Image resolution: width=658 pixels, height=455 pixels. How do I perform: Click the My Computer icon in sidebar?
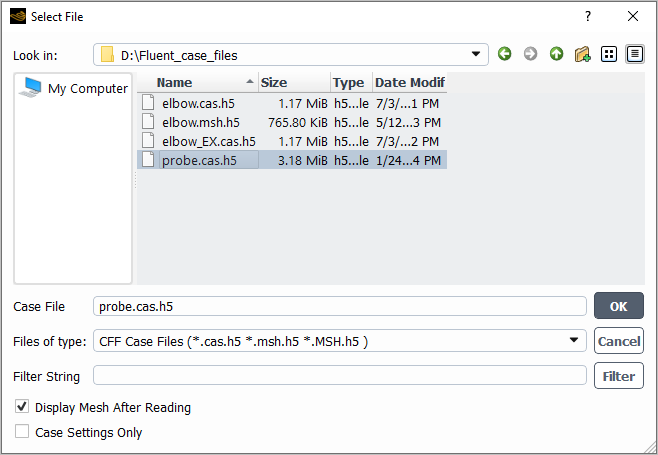(x=31, y=87)
